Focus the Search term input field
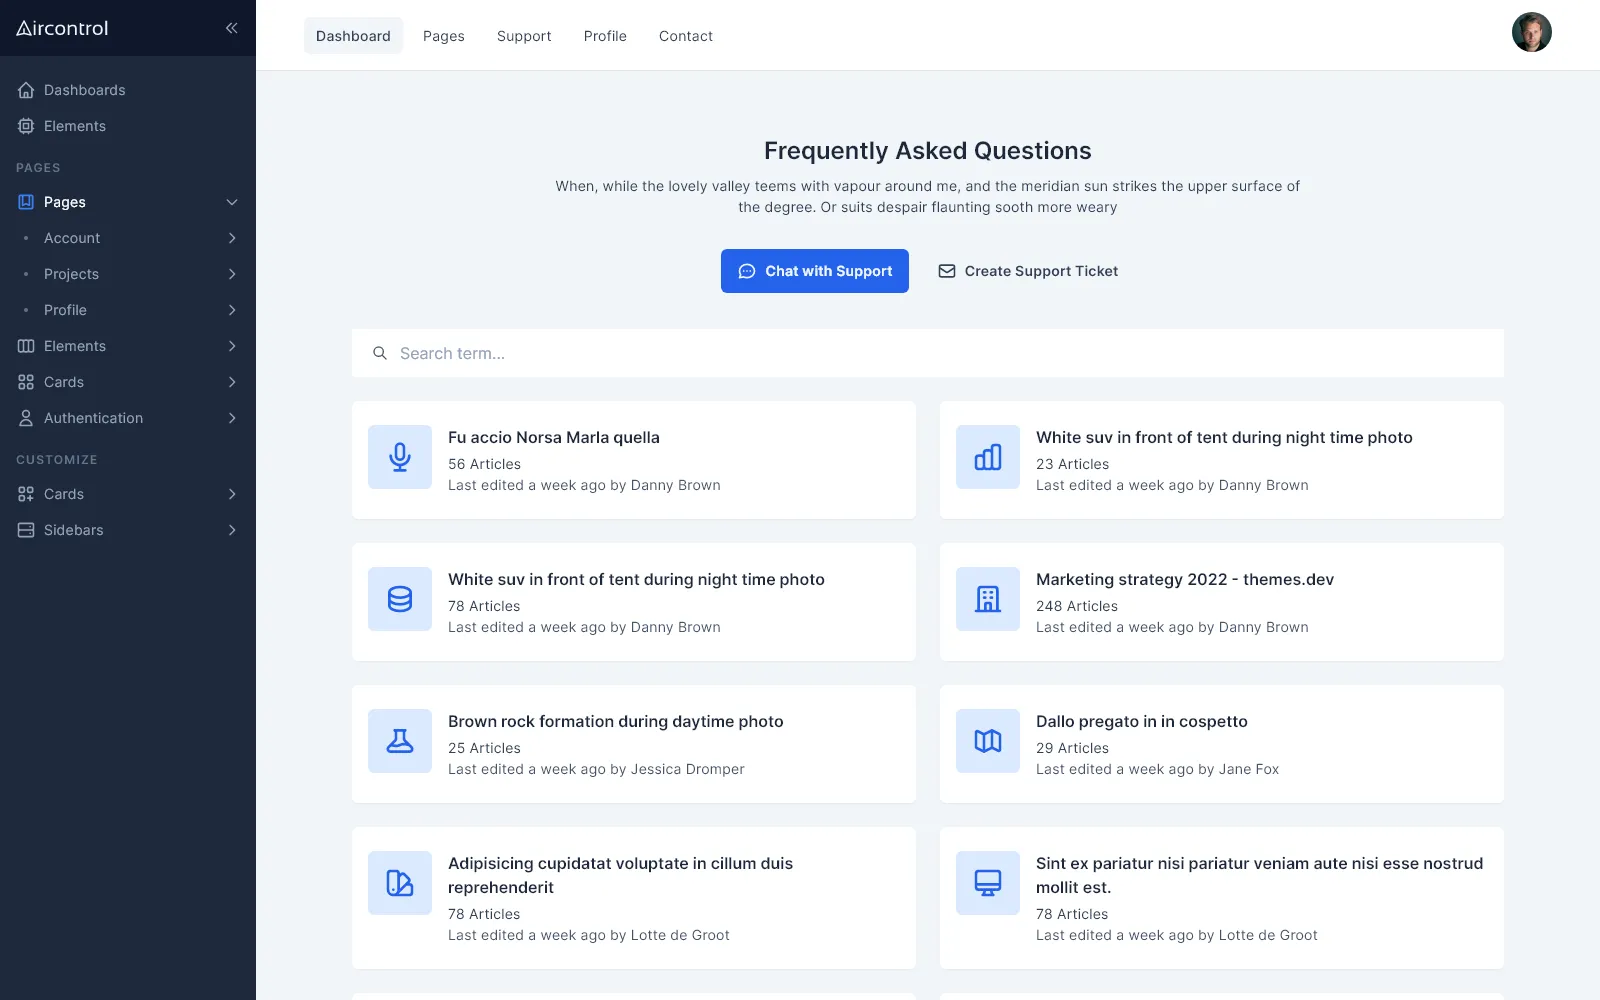This screenshot has height=1000, width=1600. 928,353
